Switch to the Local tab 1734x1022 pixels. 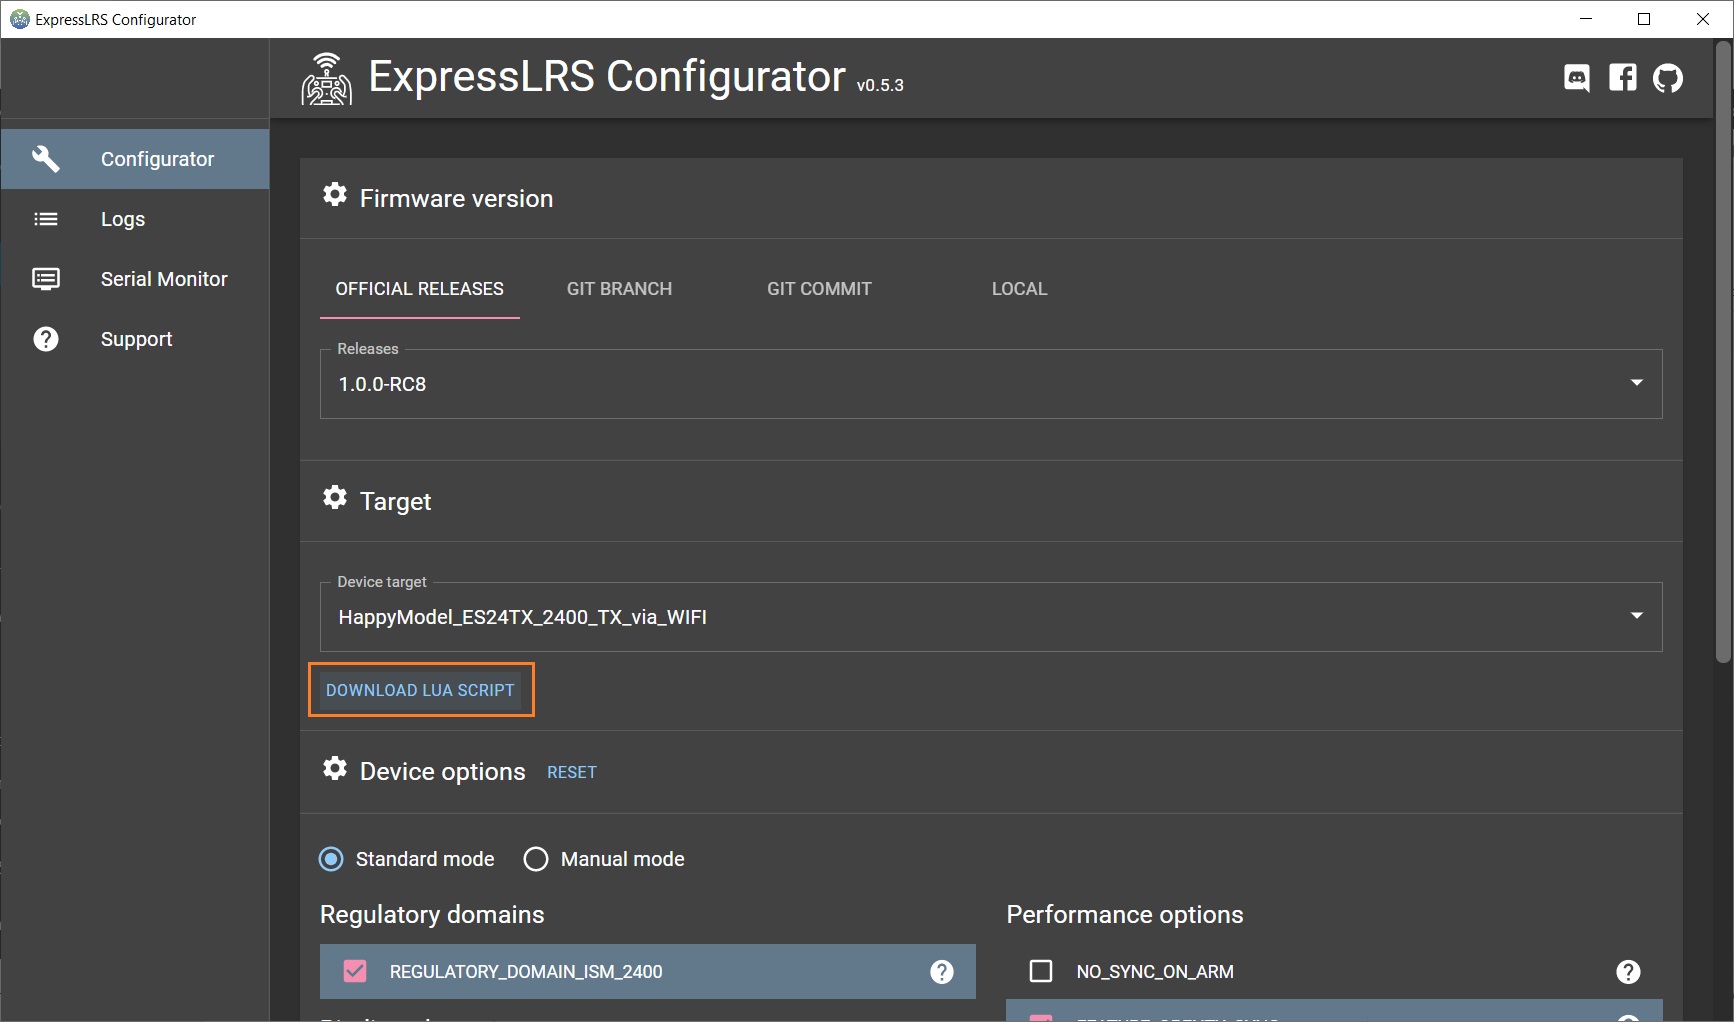1020,289
